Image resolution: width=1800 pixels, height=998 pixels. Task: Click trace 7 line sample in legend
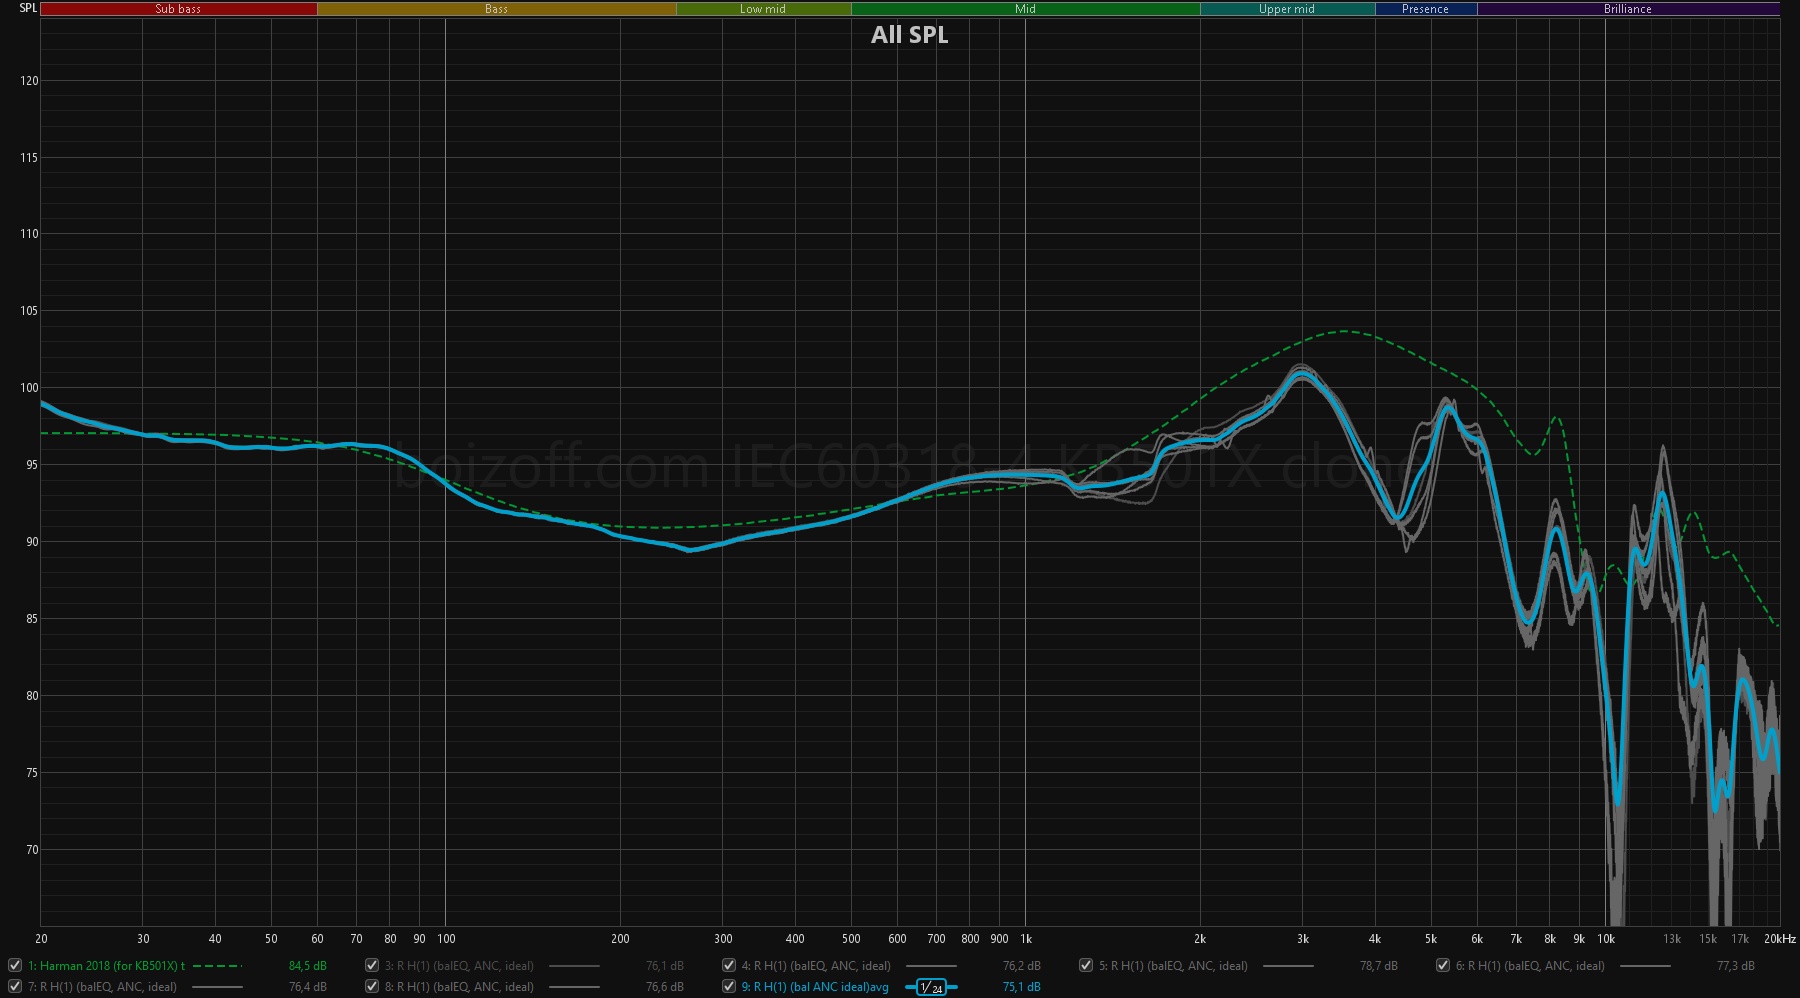217,987
